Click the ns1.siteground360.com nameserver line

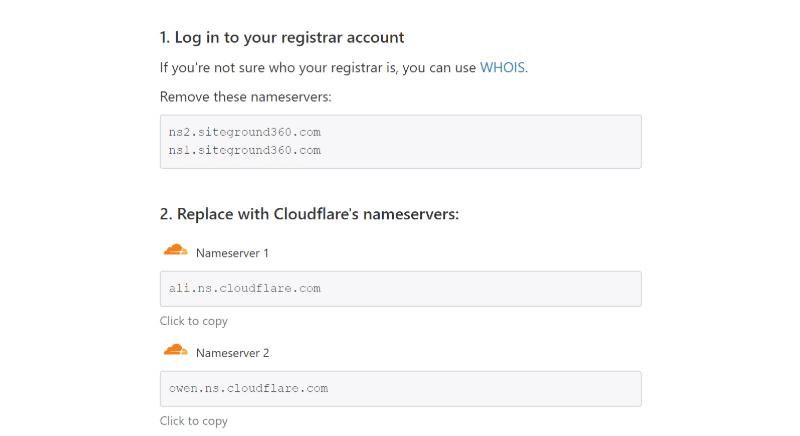point(244,150)
